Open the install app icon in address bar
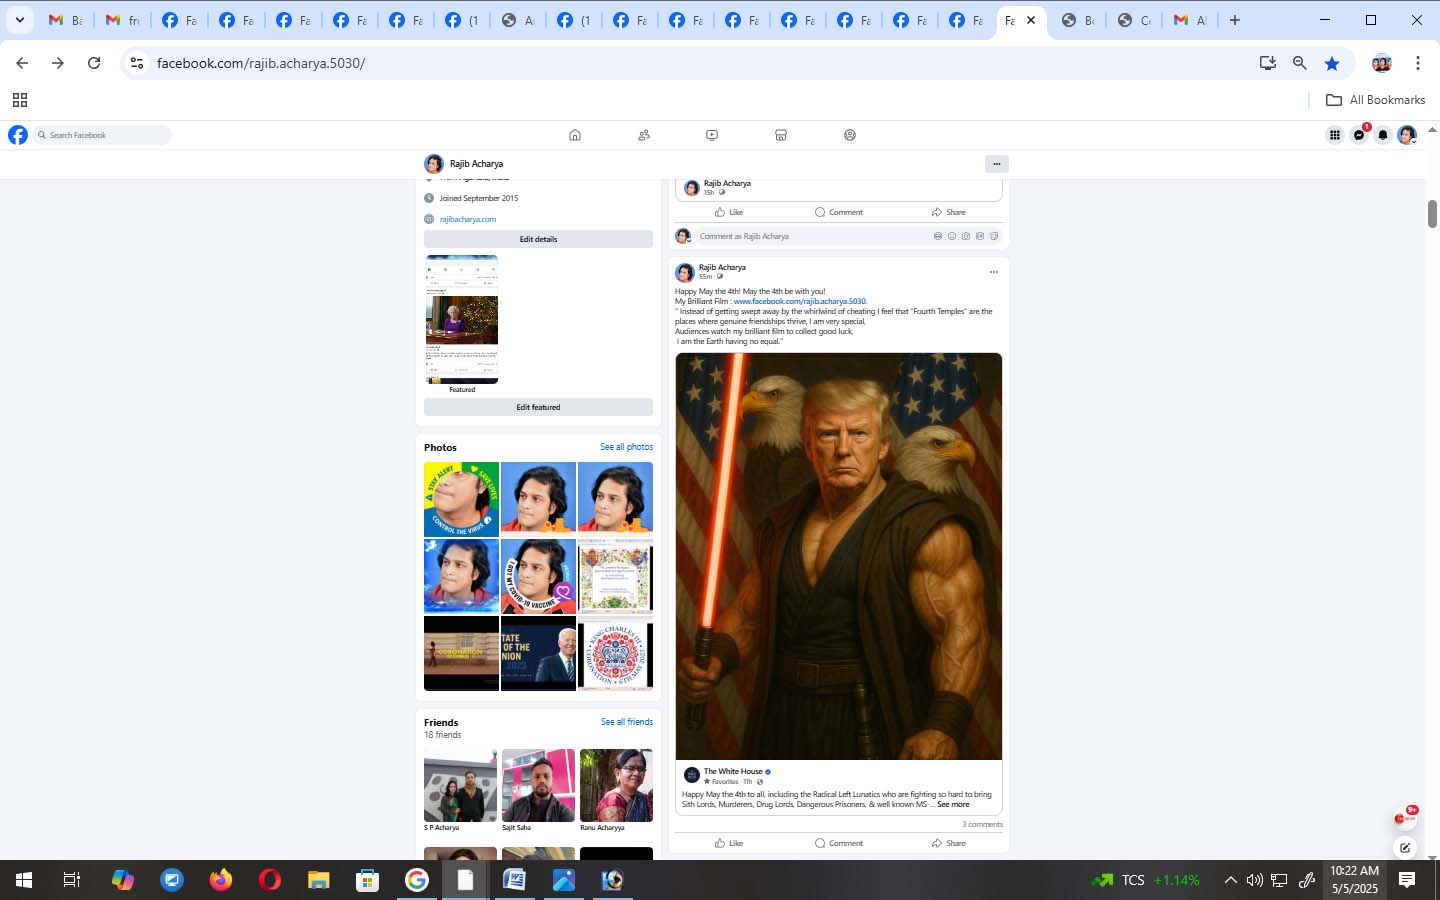This screenshot has height=900, width=1440. [1268, 63]
